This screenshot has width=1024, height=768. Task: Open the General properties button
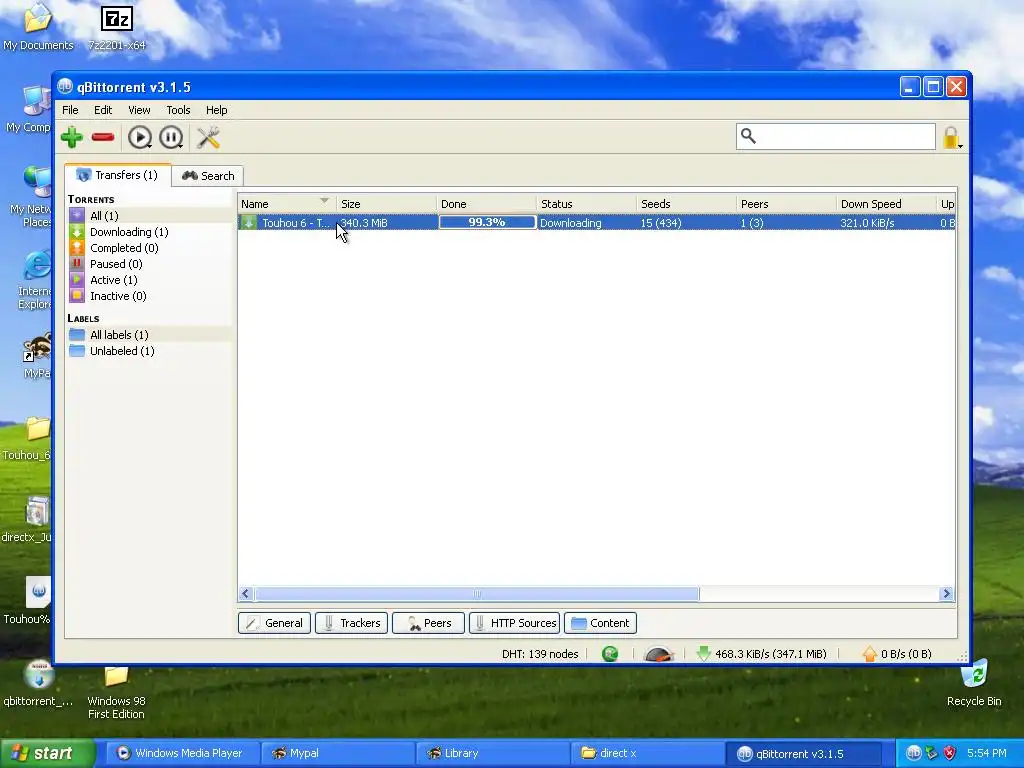274,623
